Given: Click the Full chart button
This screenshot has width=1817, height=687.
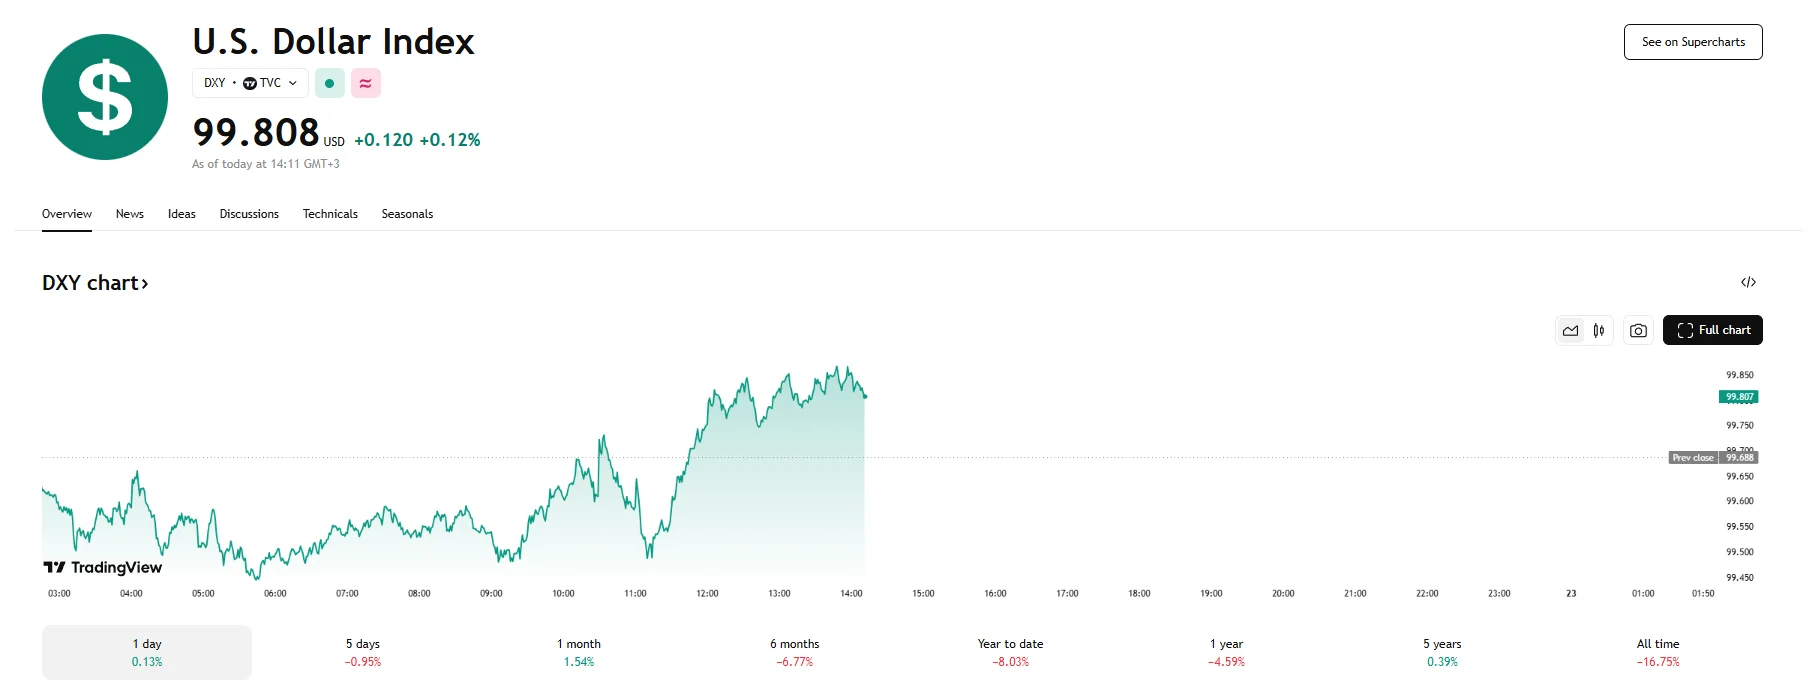Looking at the screenshot, I should point(1712,330).
